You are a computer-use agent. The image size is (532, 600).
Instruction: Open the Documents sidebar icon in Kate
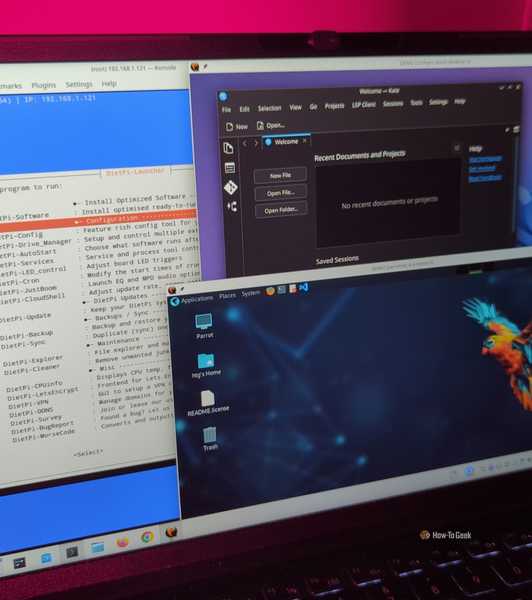228,148
